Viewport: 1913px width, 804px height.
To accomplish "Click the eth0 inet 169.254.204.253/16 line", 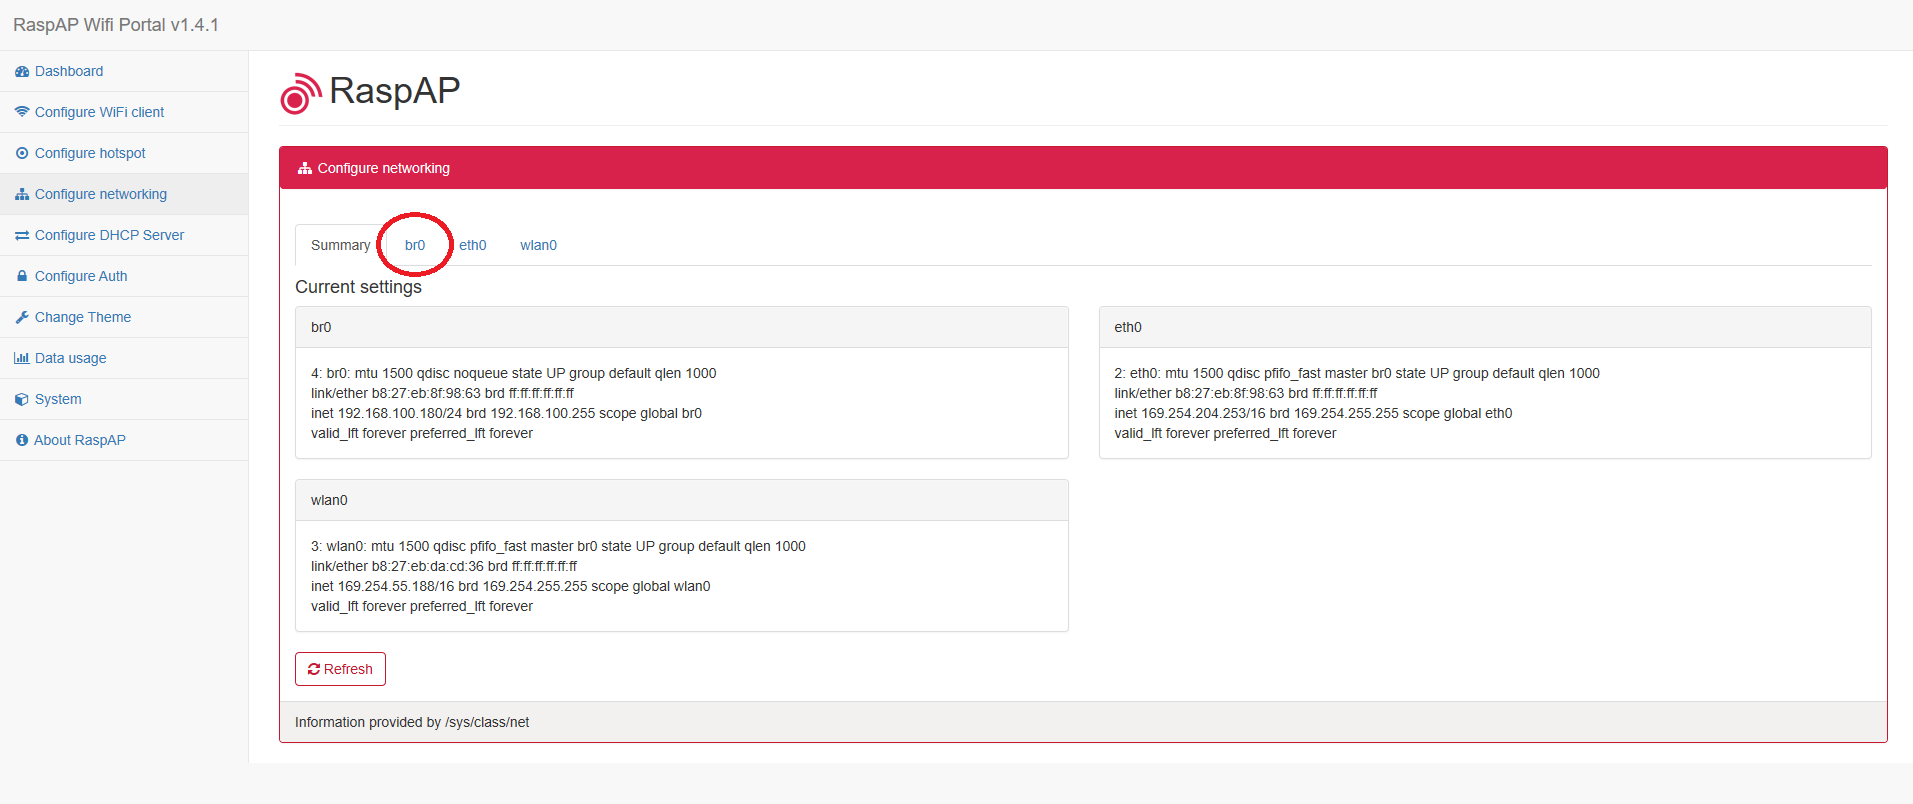I will pos(1313,413).
